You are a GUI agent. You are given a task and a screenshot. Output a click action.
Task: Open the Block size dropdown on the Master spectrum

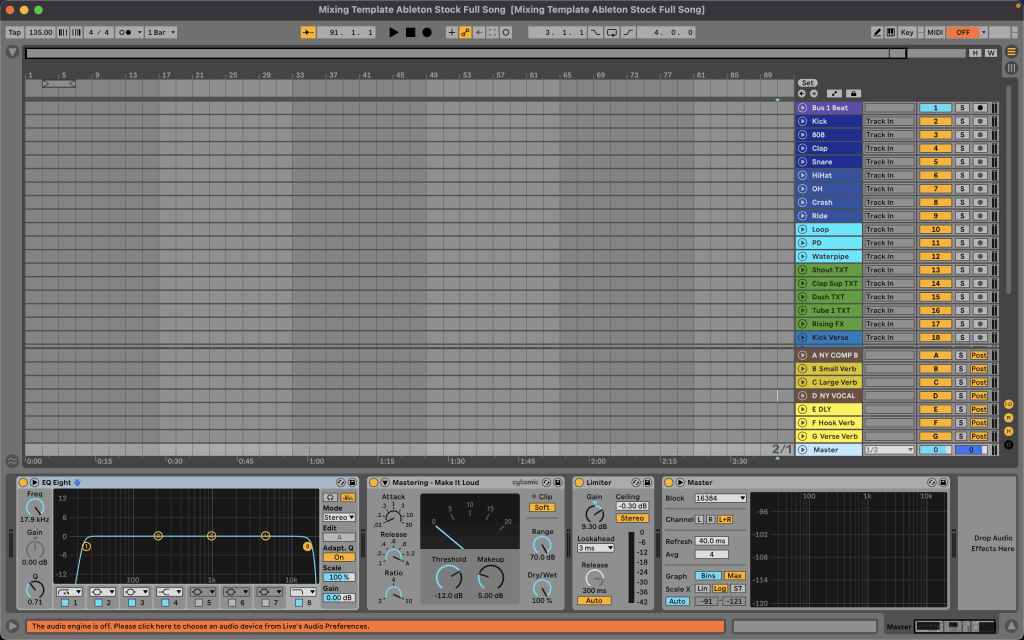(718, 497)
